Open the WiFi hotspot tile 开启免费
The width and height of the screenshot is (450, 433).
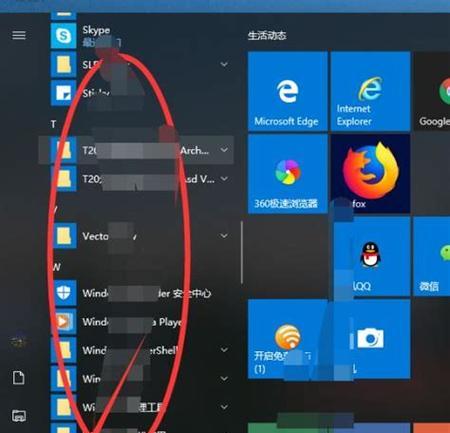[x=288, y=339]
